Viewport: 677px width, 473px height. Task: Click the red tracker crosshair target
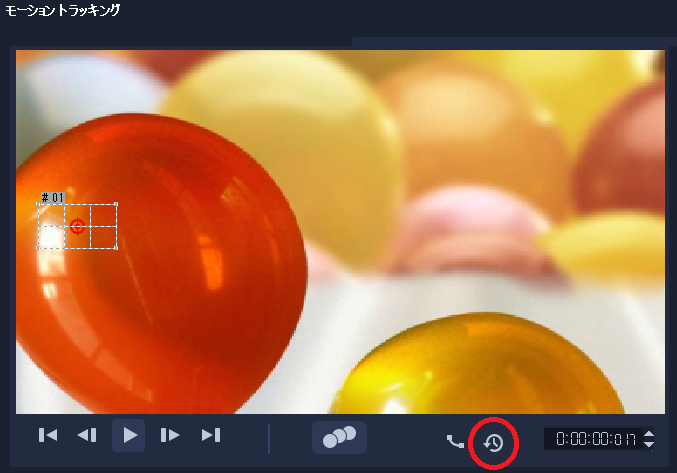click(x=77, y=226)
